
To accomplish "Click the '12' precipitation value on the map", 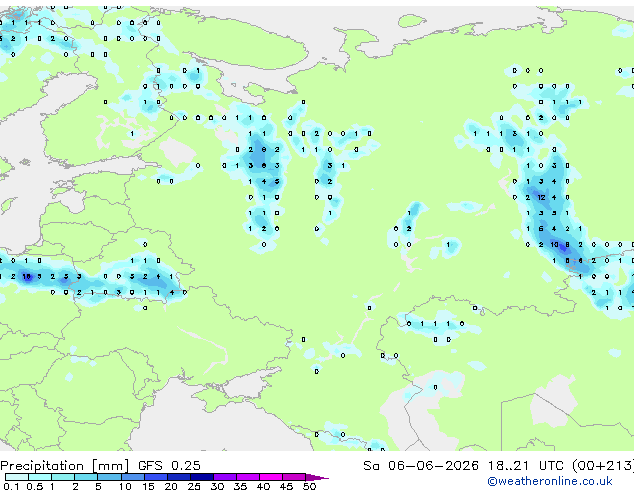I will [x=541, y=197].
